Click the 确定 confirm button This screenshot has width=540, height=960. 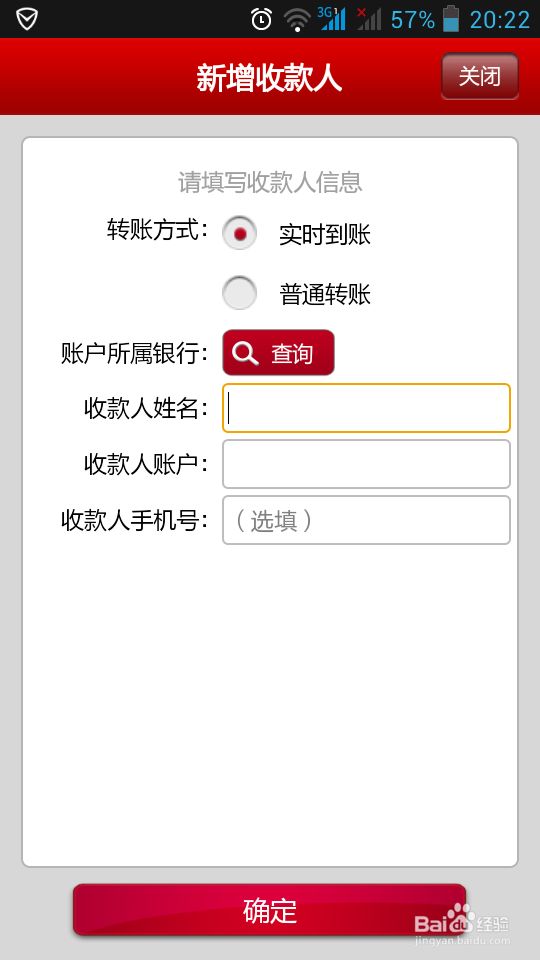point(269,910)
